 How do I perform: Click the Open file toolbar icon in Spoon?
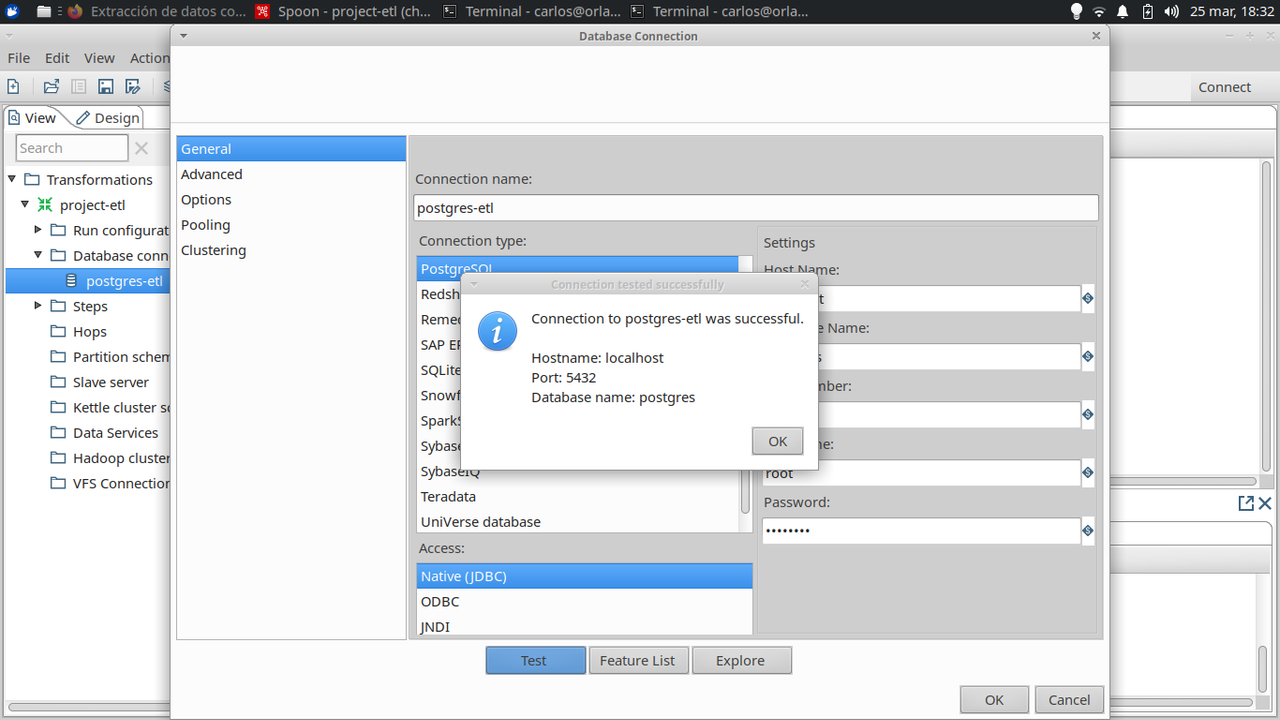coord(51,87)
